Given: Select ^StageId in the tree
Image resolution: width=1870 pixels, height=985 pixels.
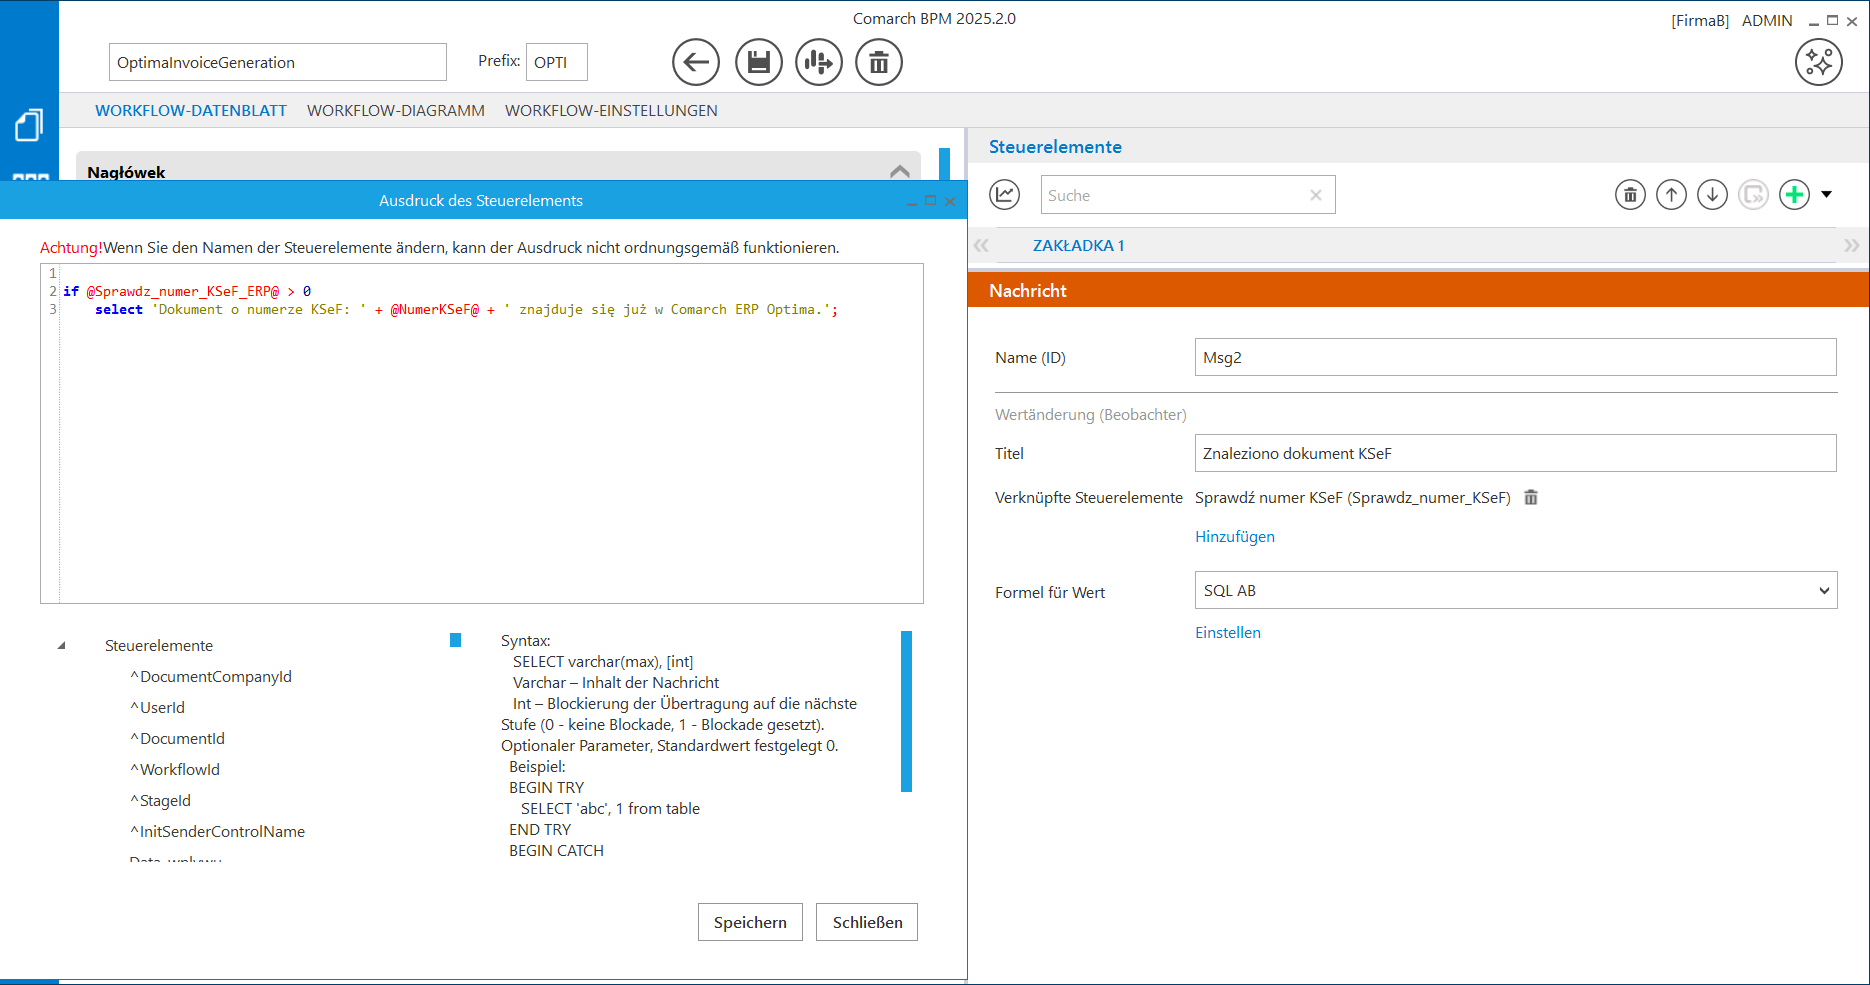Looking at the screenshot, I should click(160, 800).
